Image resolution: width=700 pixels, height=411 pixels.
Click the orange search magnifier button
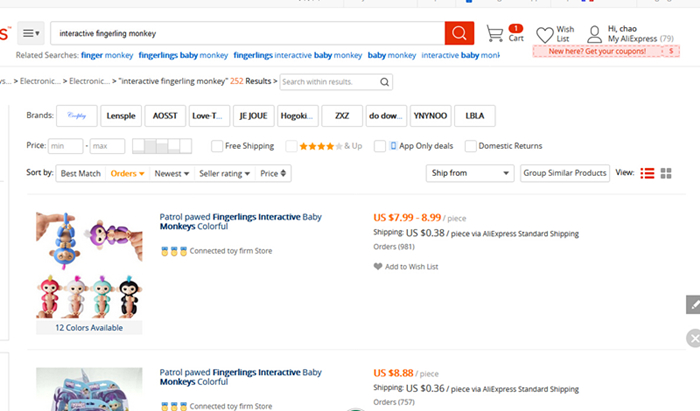point(459,33)
